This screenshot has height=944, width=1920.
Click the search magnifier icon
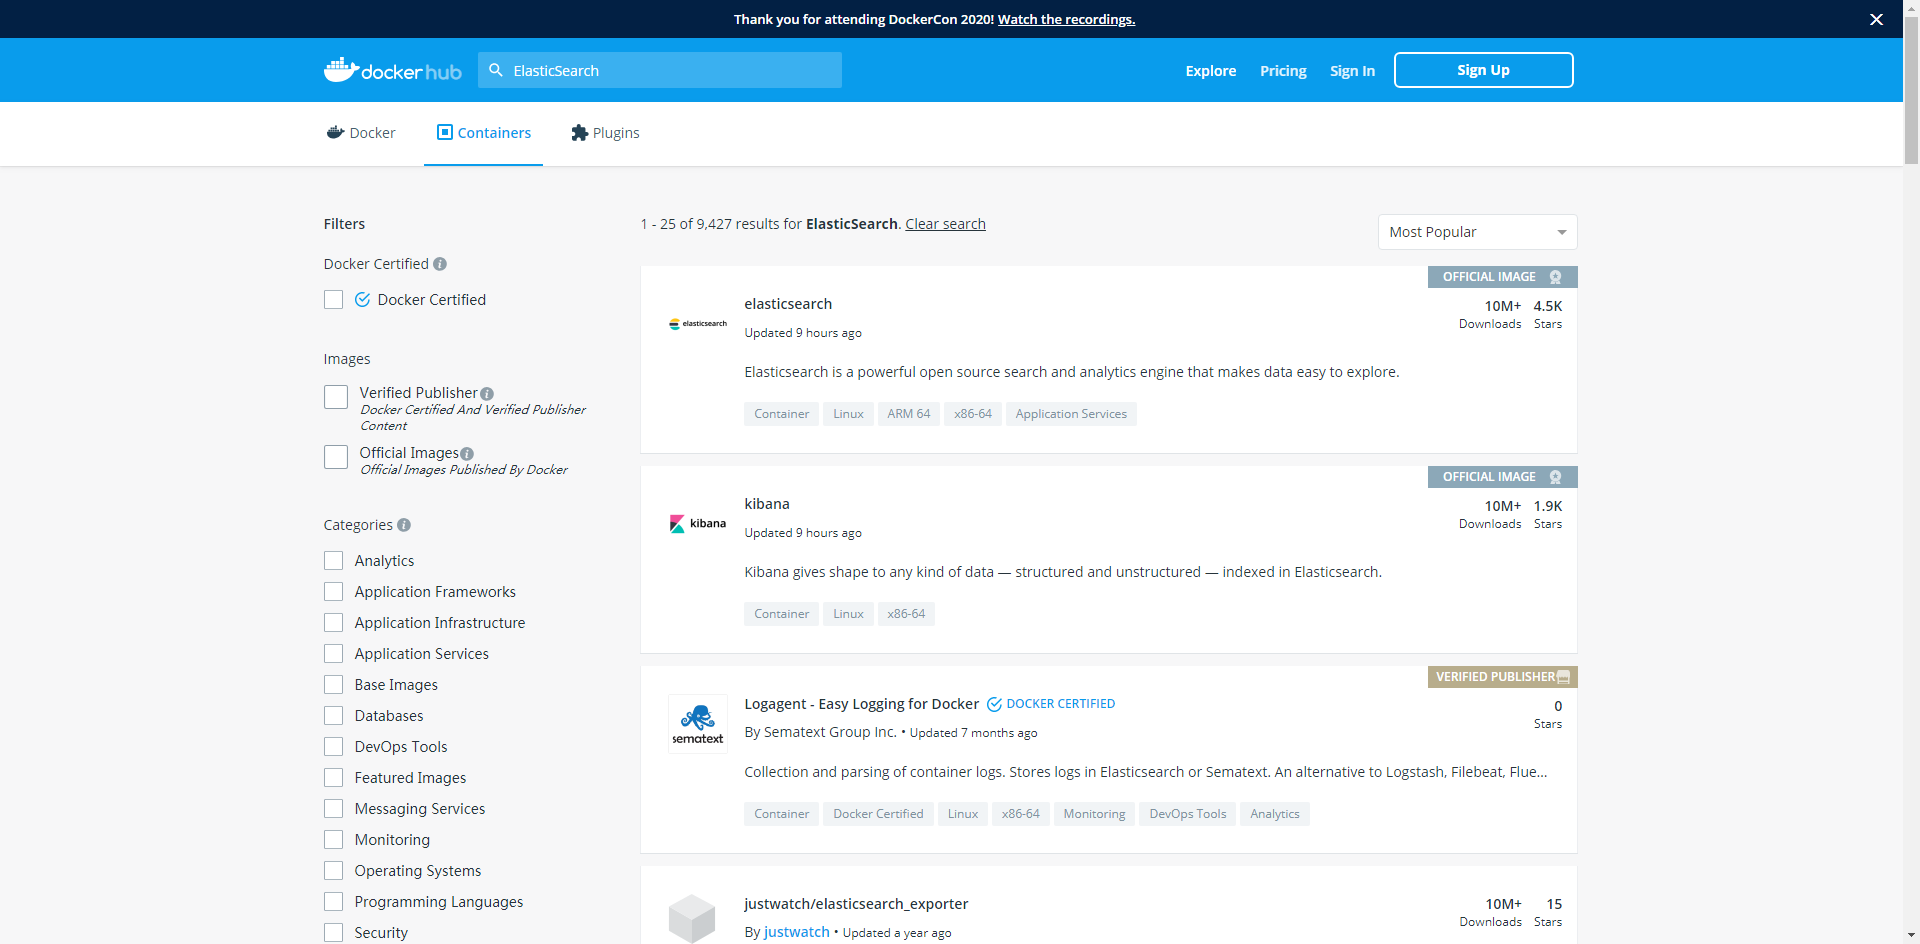496,70
